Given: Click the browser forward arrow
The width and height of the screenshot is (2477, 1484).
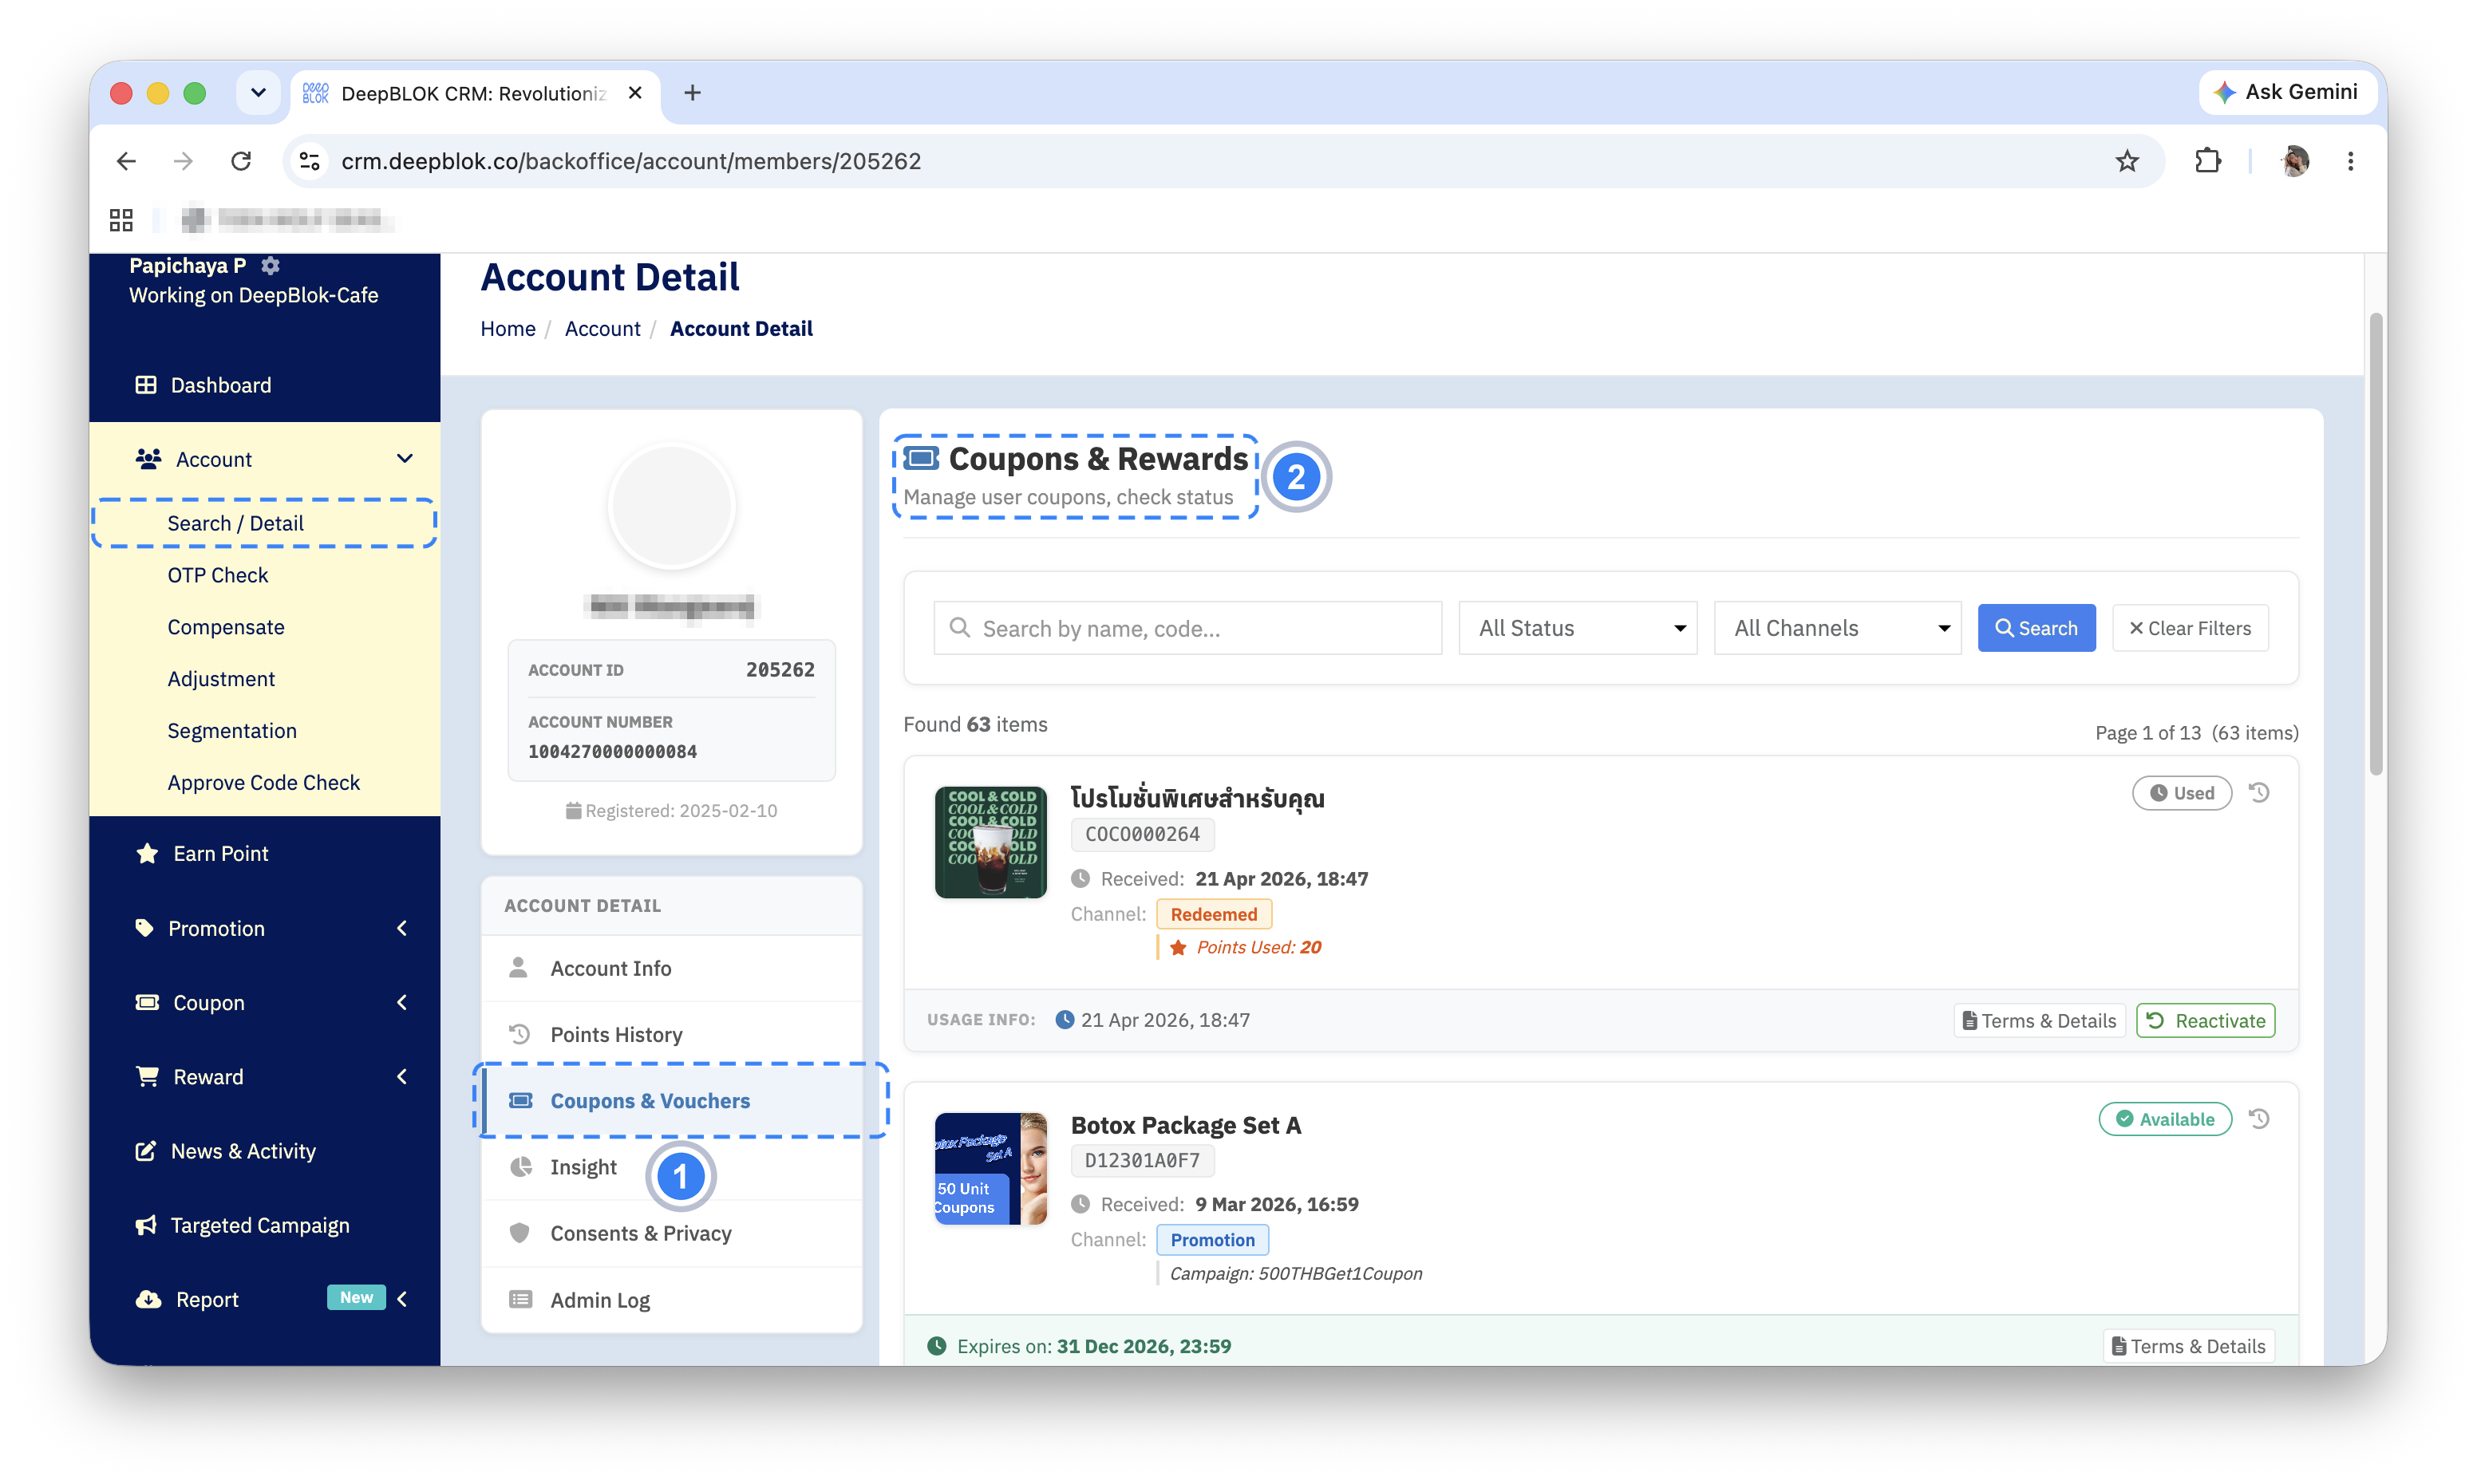Looking at the screenshot, I should pos(183,161).
